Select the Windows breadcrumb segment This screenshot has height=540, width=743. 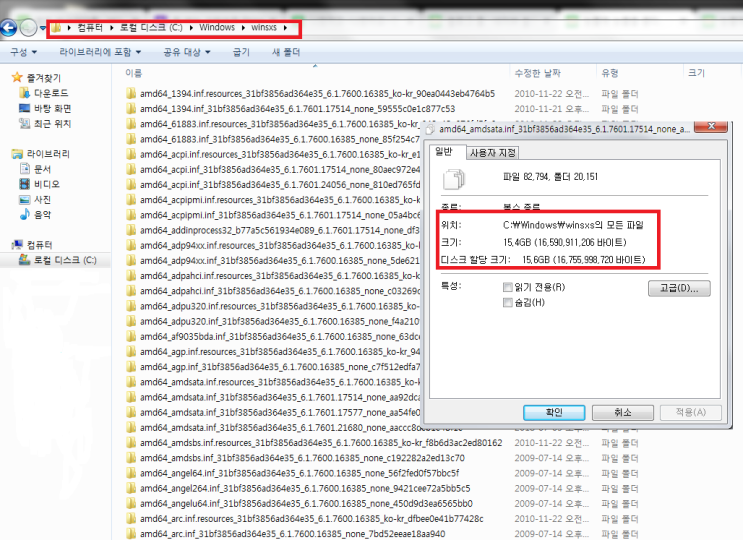[217, 27]
